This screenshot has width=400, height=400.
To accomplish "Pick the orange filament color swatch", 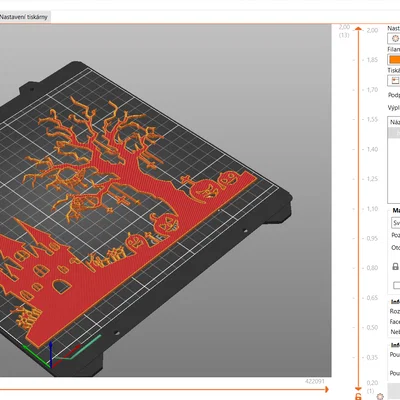I will [395, 60].
